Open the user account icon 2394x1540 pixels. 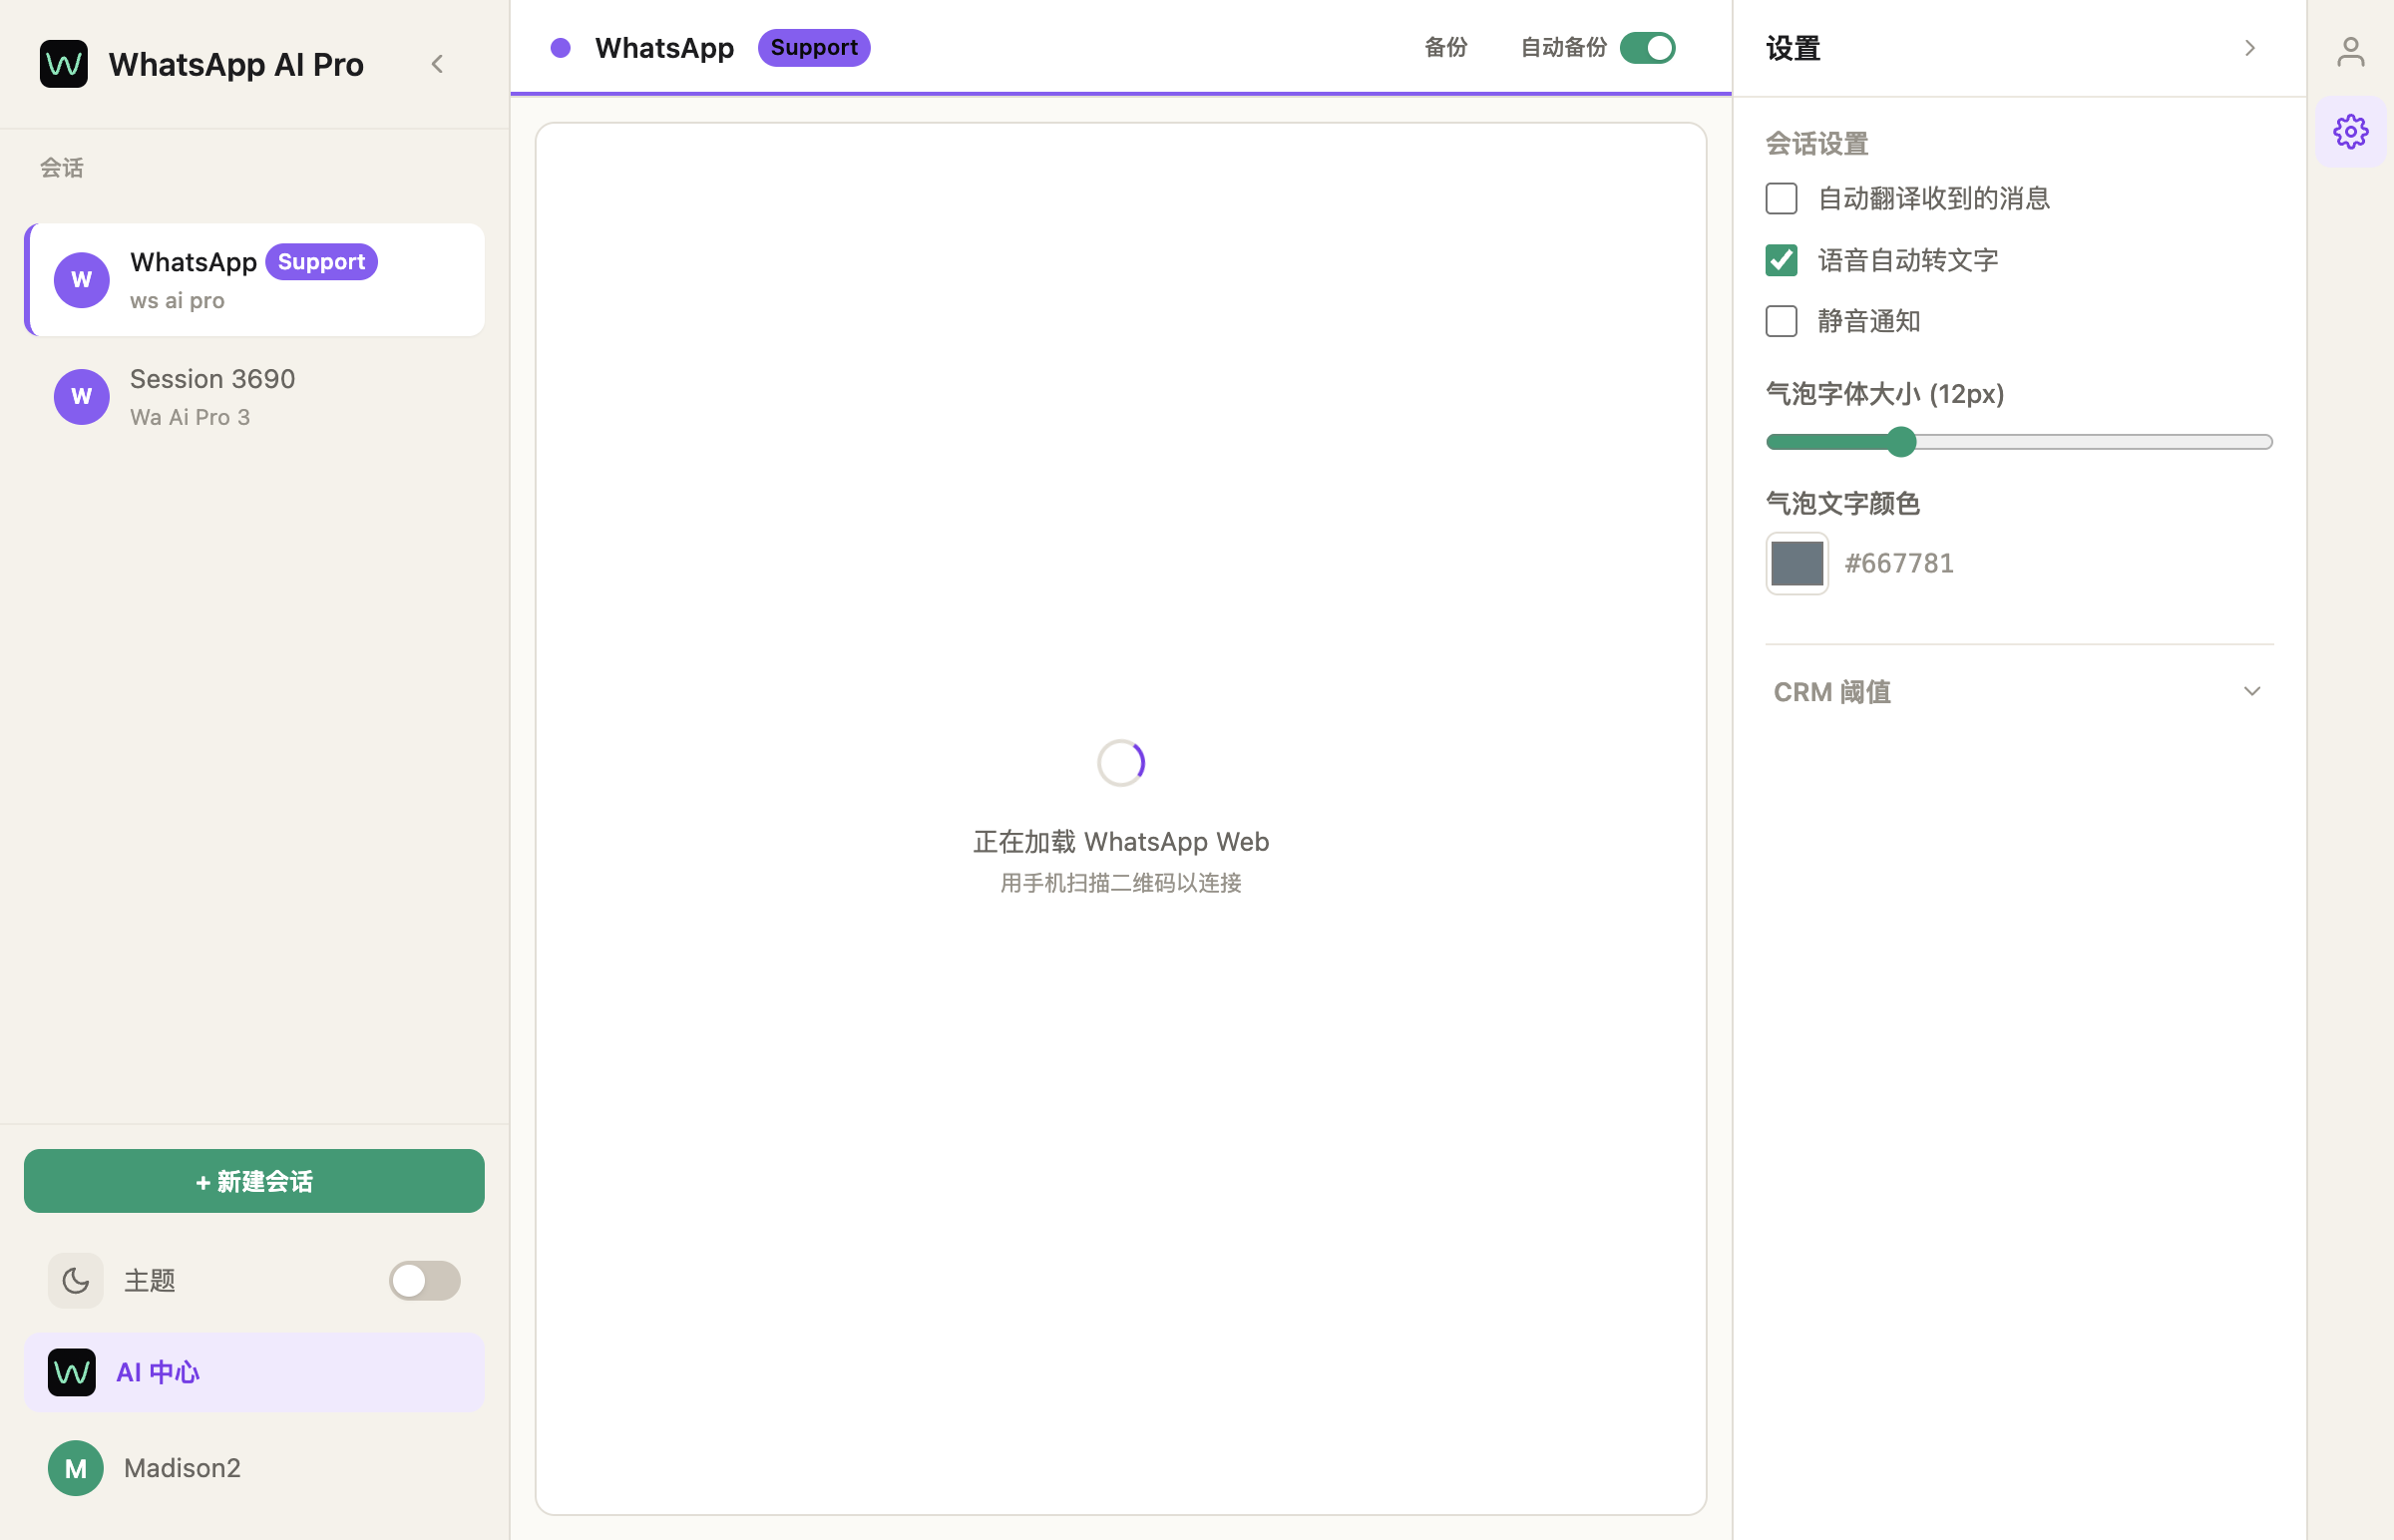2351,52
